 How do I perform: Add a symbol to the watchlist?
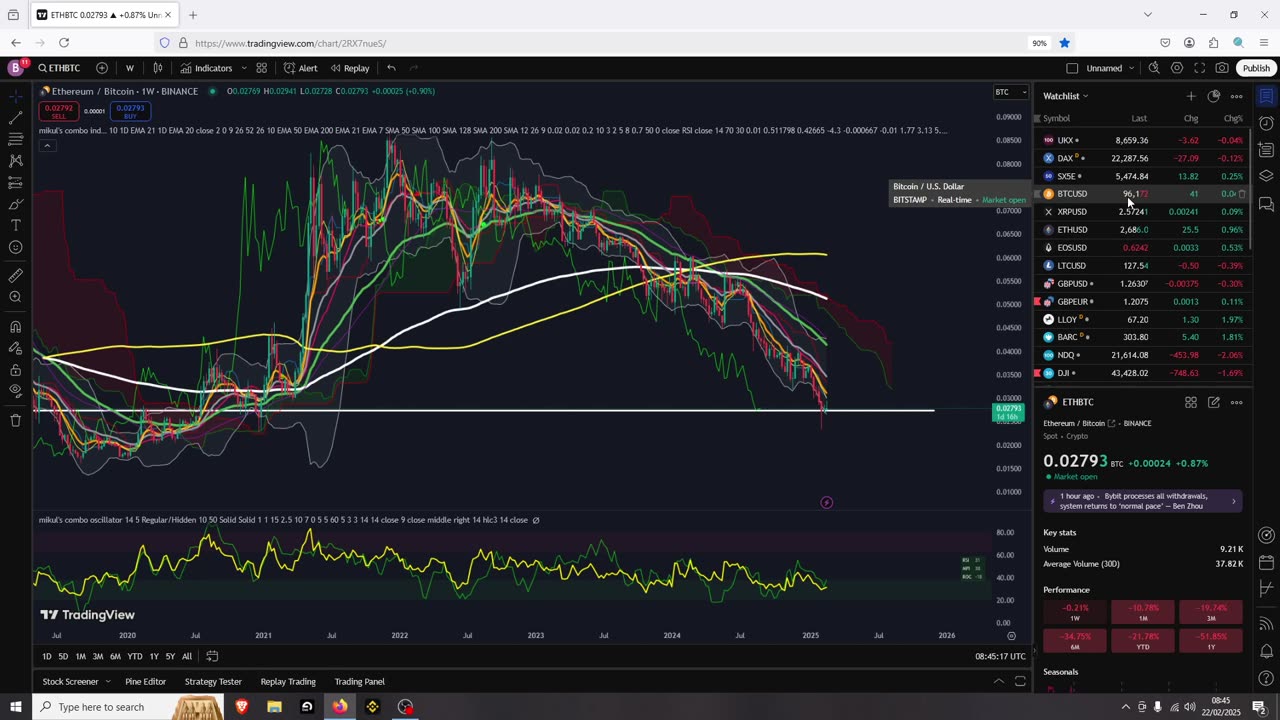click(1191, 96)
